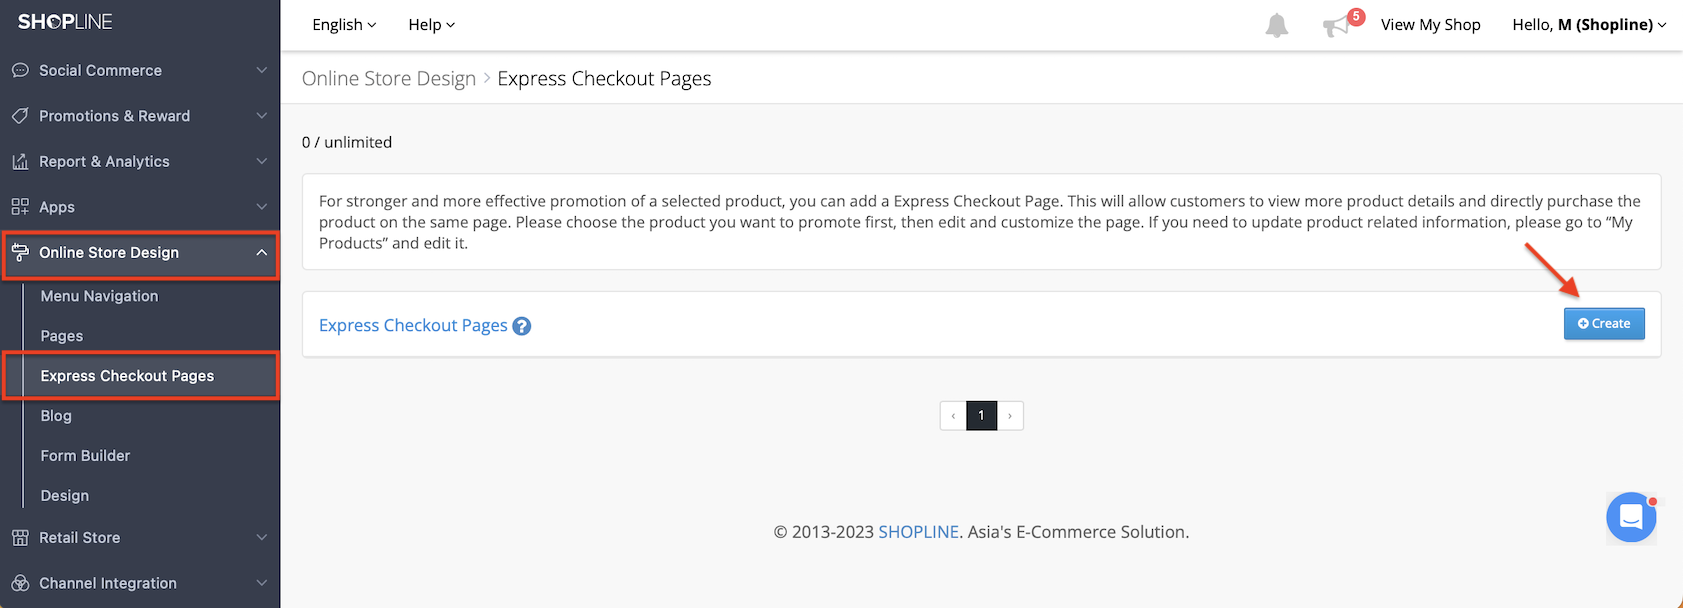Open the Hello, M (Shopline) account menu
1683x608 pixels.
[x=1588, y=25]
